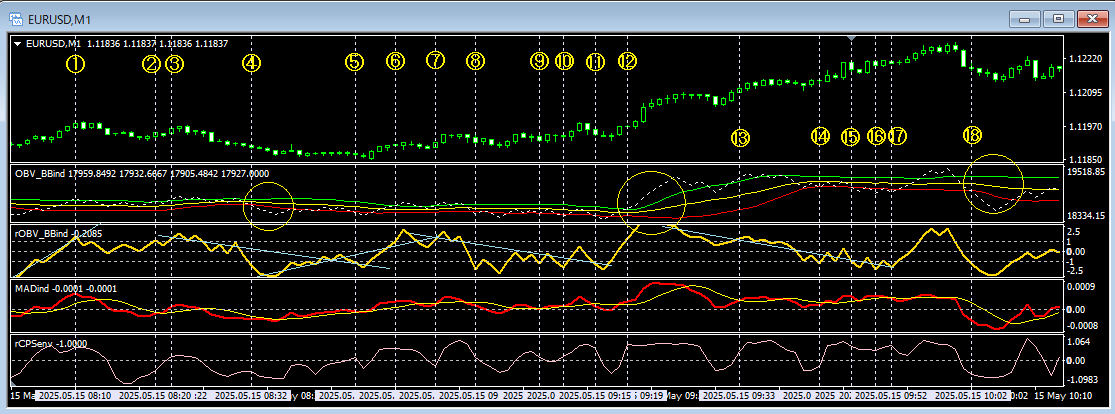Minimize the EURUSD,M1 chart window

1024,18
